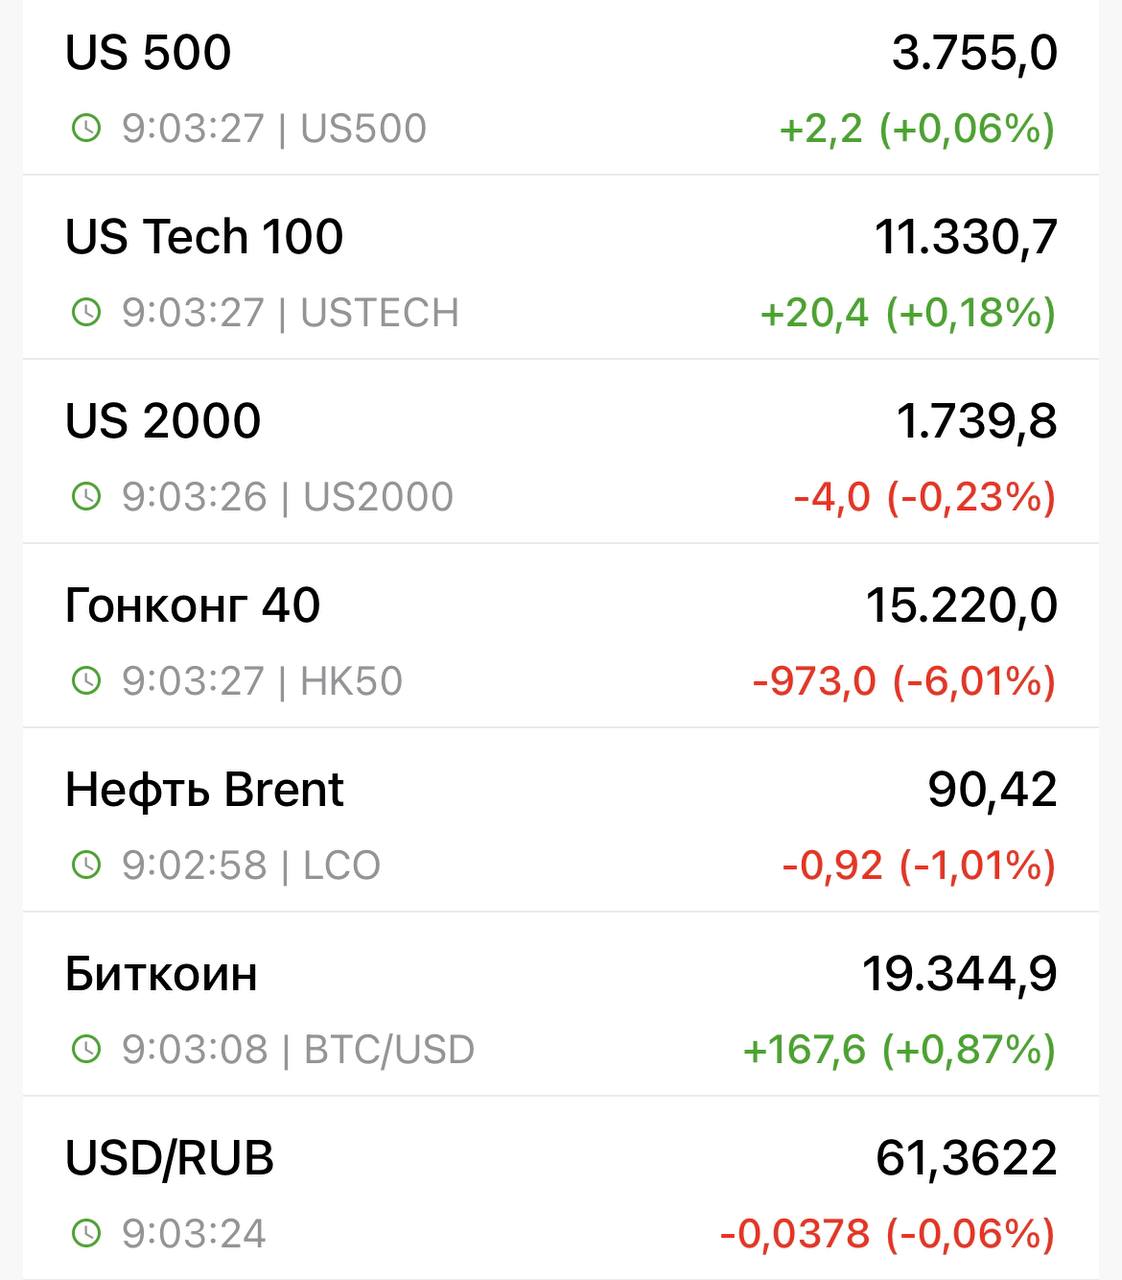Tap the clock icon beside LCO ticker
This screenshot has width=1122, height=1280.
pos(87,865)
